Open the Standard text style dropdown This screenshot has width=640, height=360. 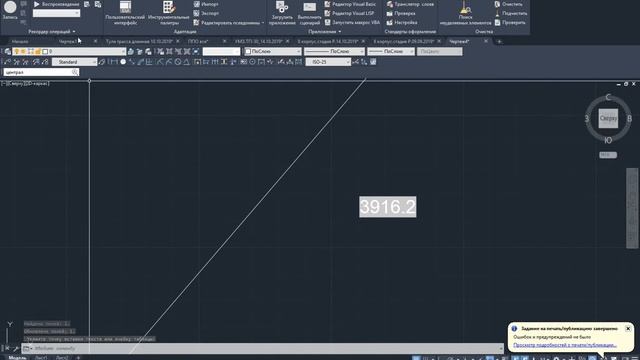point(74,62)
